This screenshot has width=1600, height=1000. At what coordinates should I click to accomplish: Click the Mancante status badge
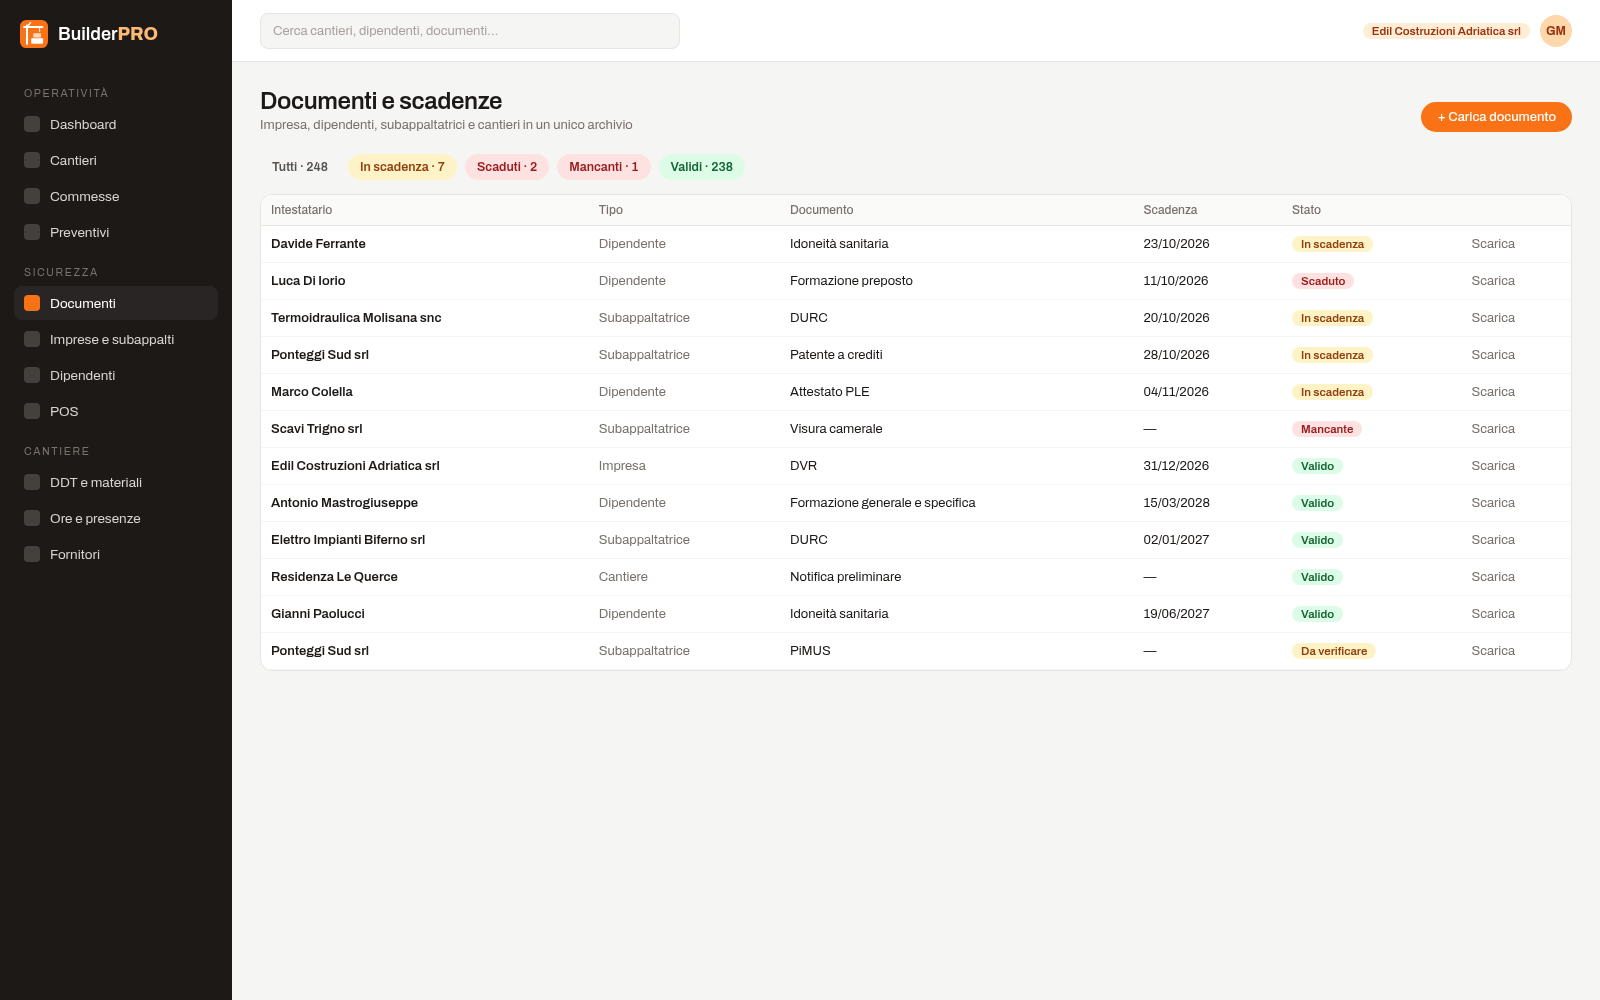pyautogui.click(x=1327, y=429)
